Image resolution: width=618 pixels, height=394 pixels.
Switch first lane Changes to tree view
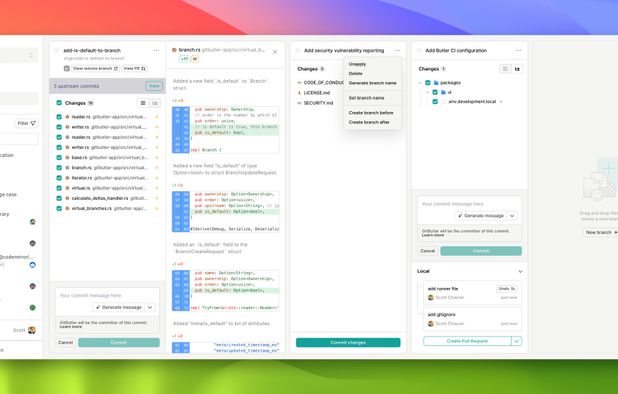point(155,103)
